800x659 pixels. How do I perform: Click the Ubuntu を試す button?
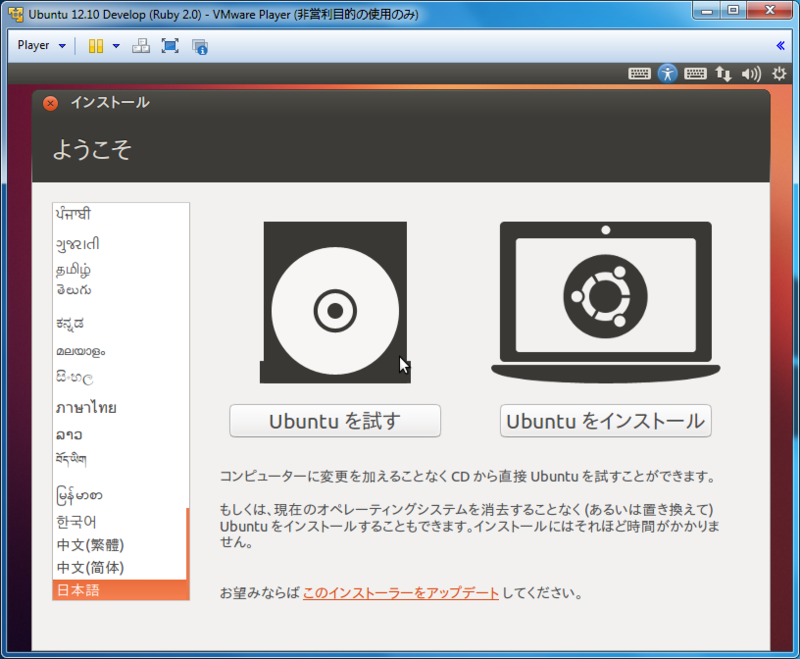[x=335, y=421]
